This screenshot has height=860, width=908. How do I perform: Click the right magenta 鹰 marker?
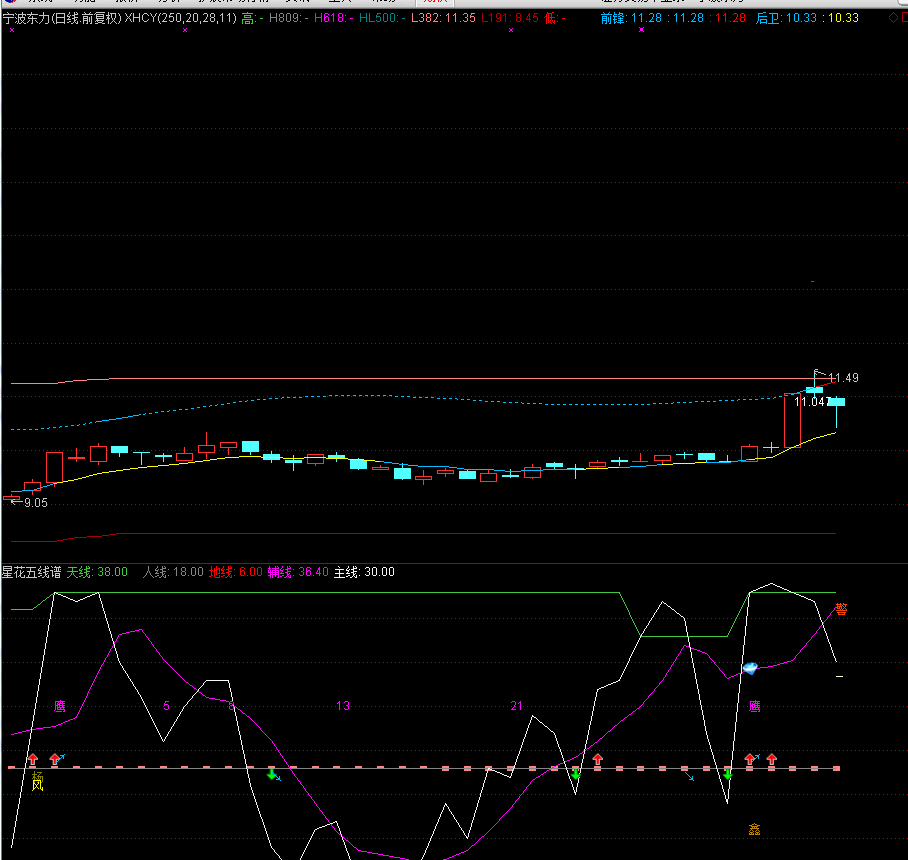pyautogui.click(x=754, y=706)
